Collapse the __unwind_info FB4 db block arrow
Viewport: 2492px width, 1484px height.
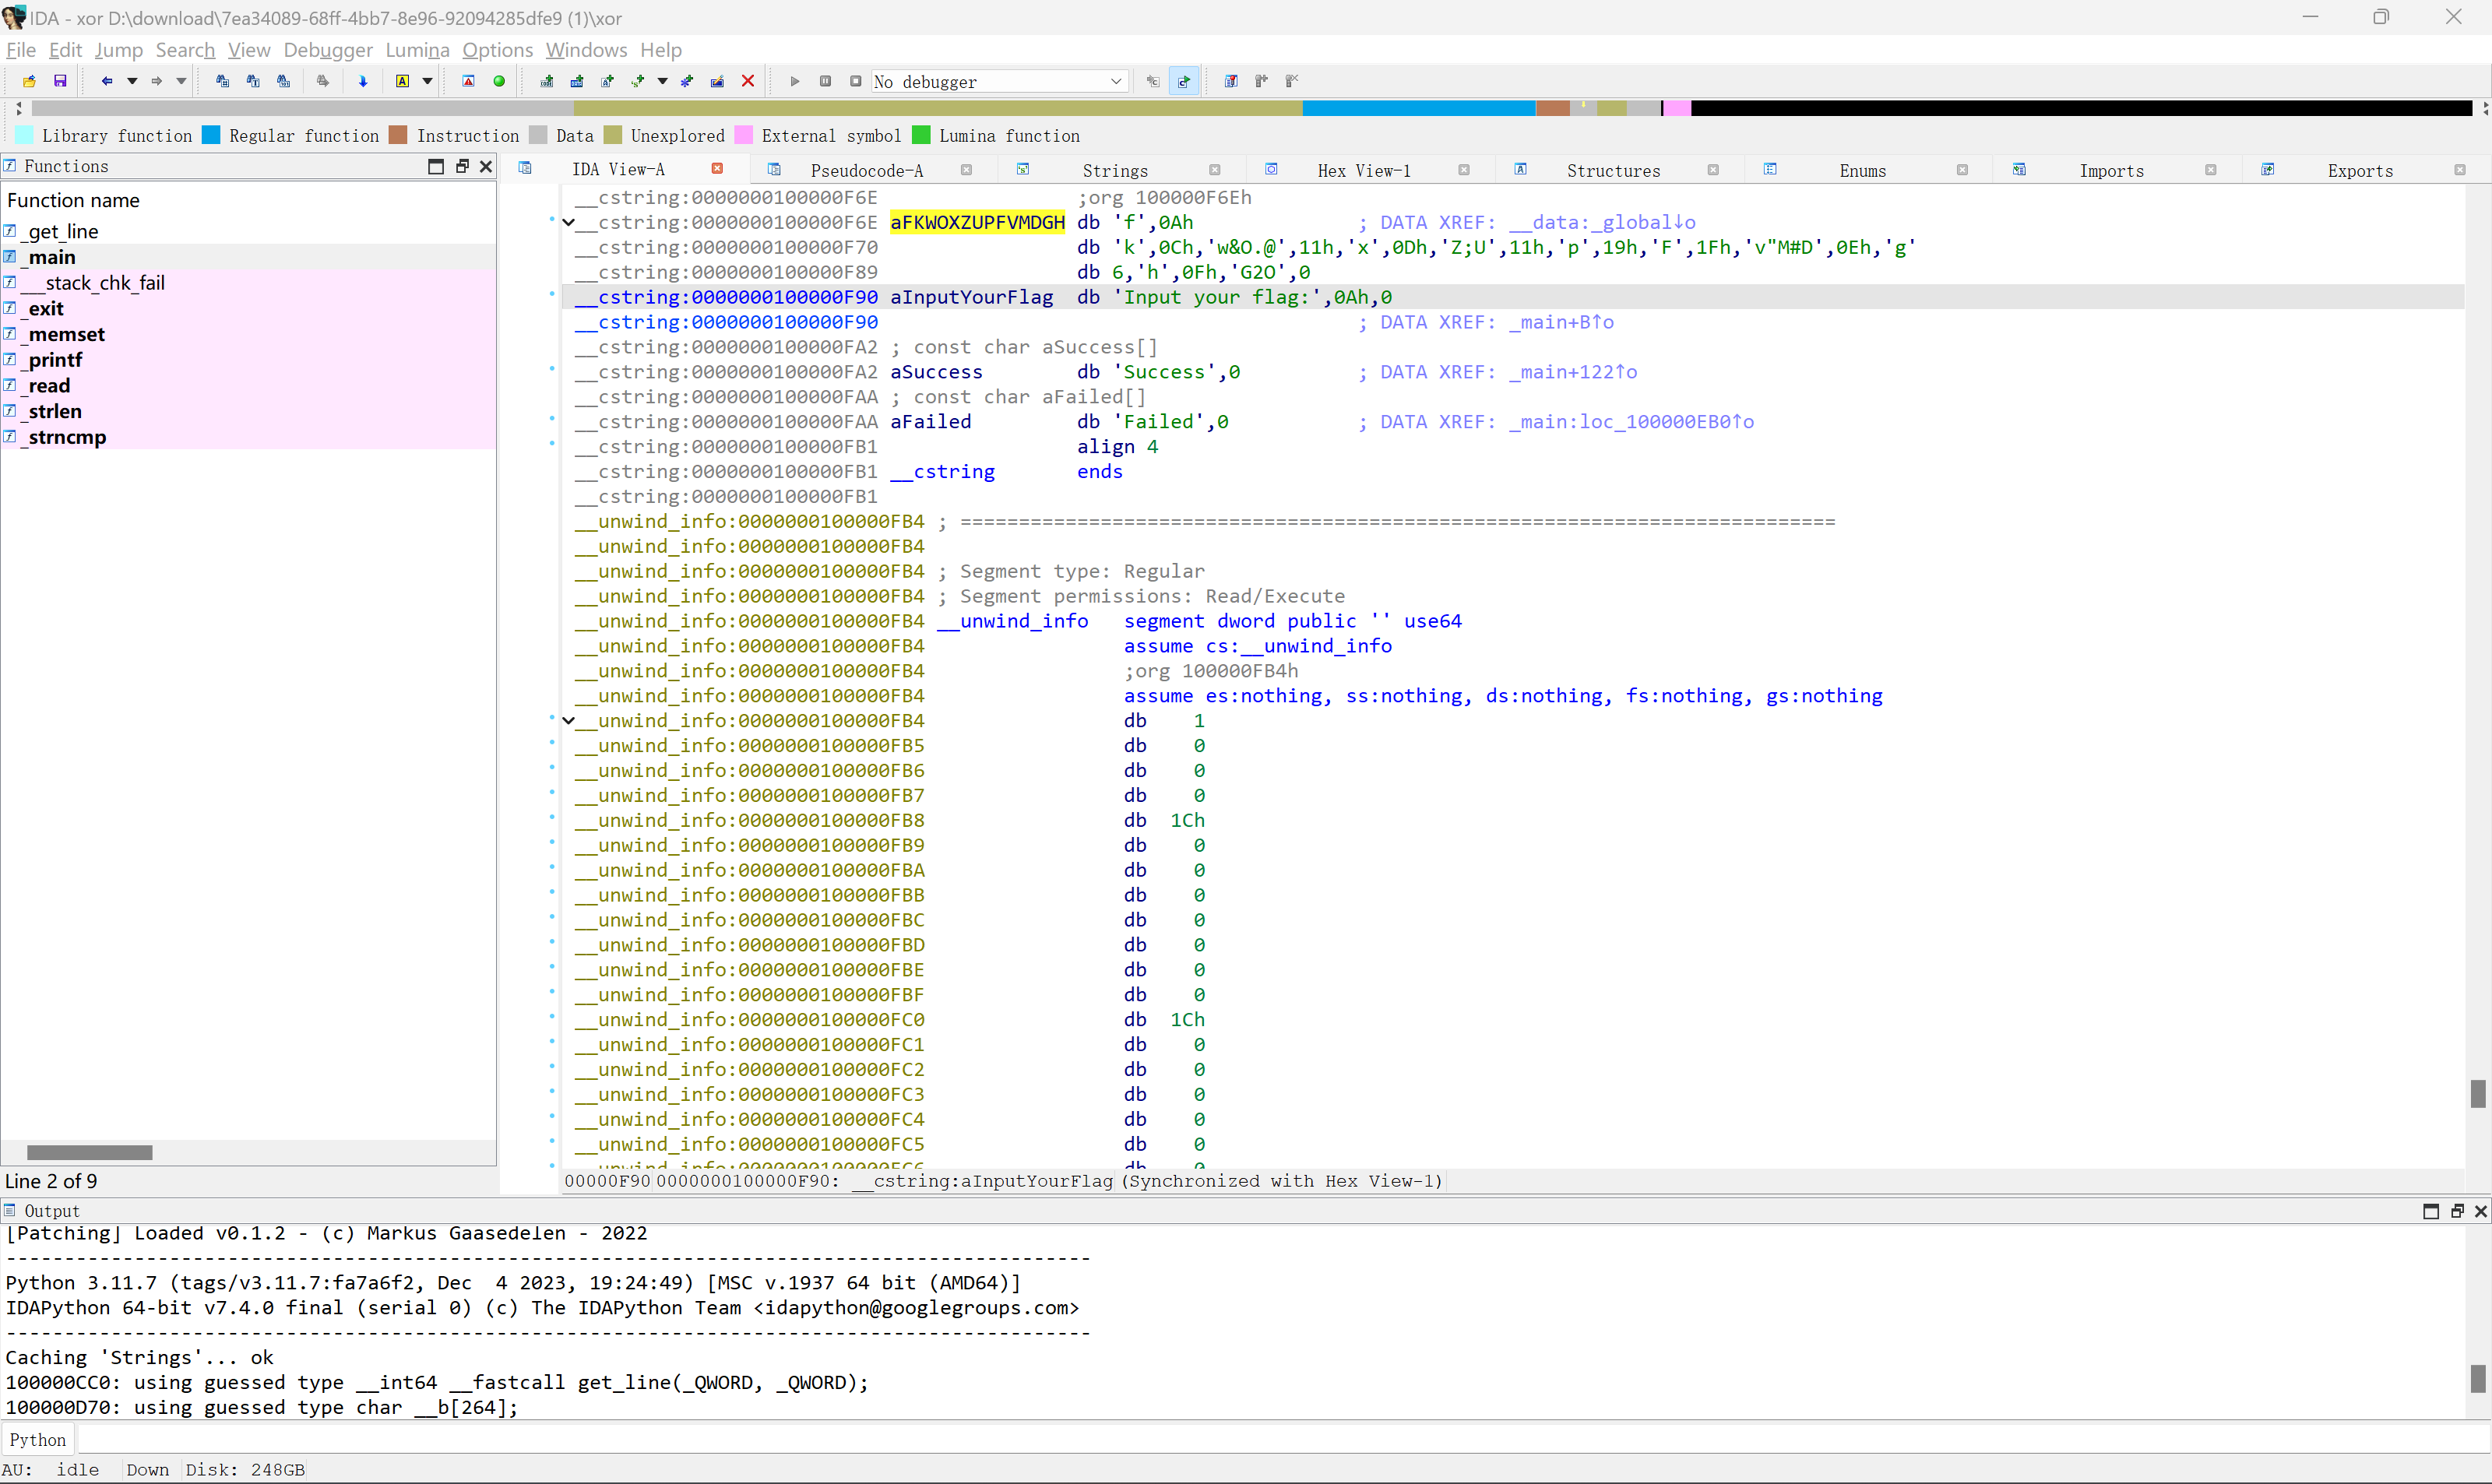tap(568, 720)
